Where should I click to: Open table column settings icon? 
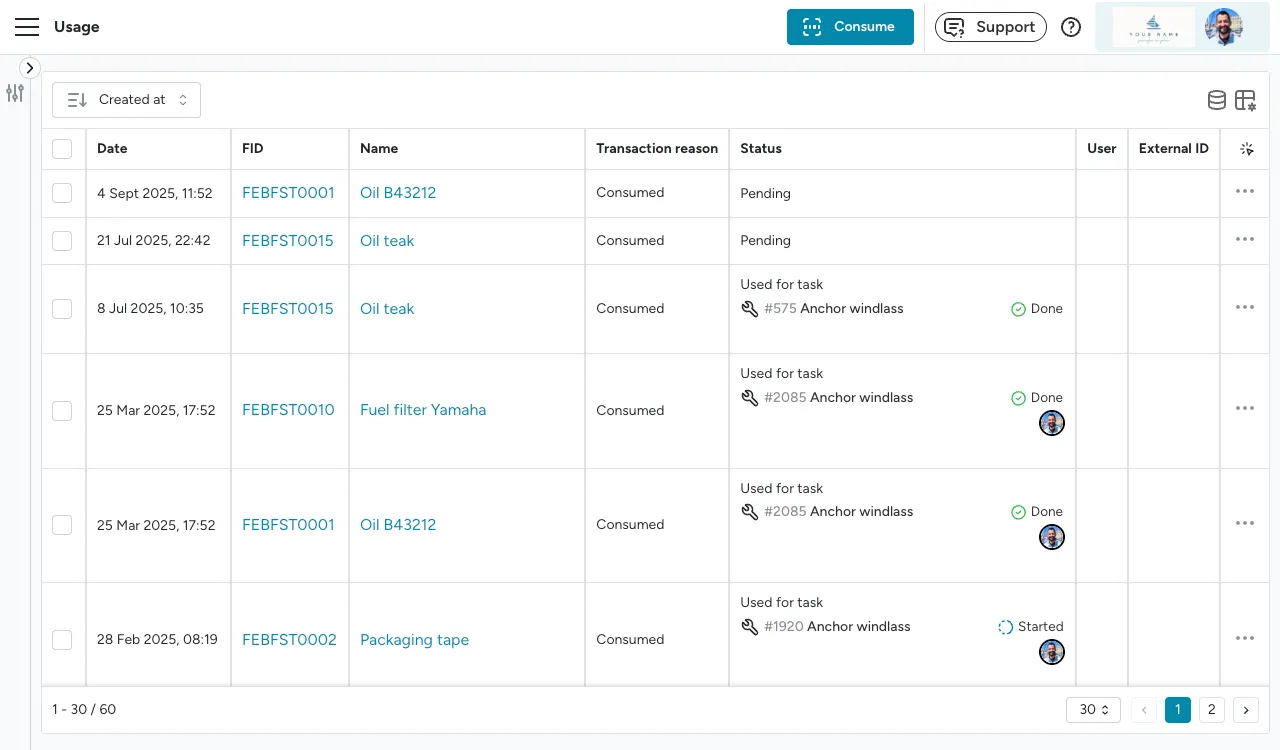(1245, 100)
